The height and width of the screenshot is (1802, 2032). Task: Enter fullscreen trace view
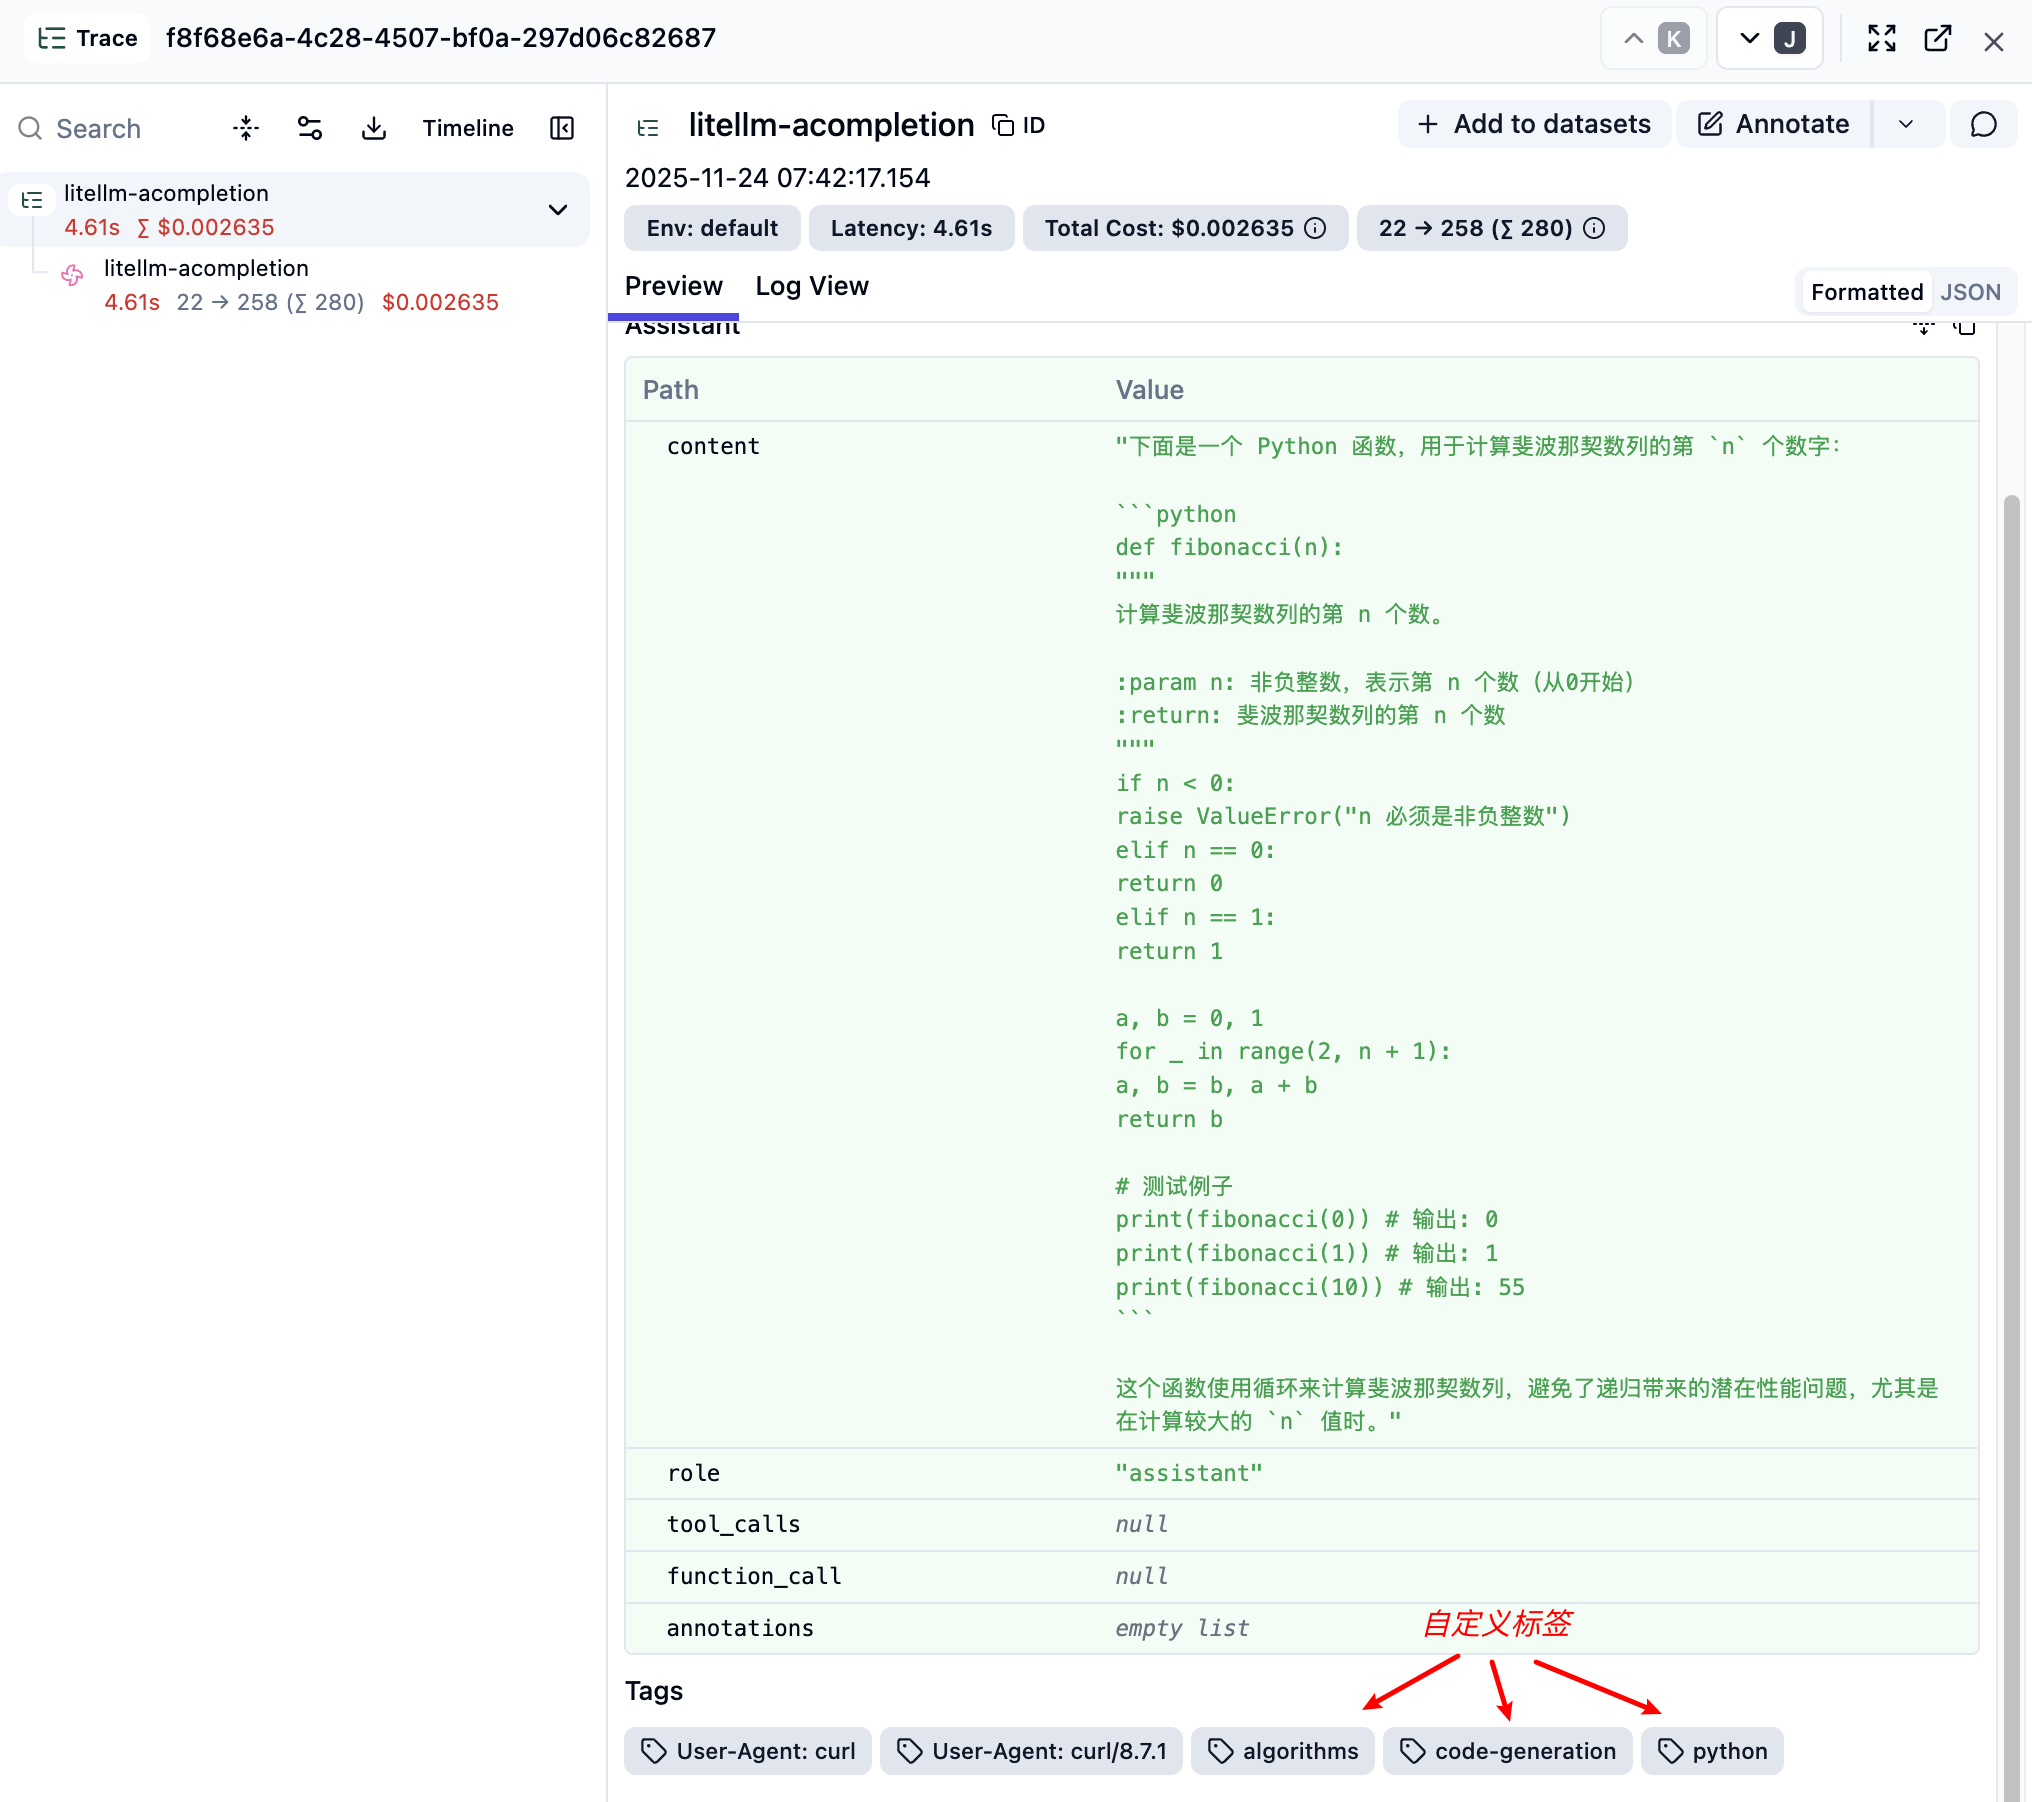[1881, 39]
